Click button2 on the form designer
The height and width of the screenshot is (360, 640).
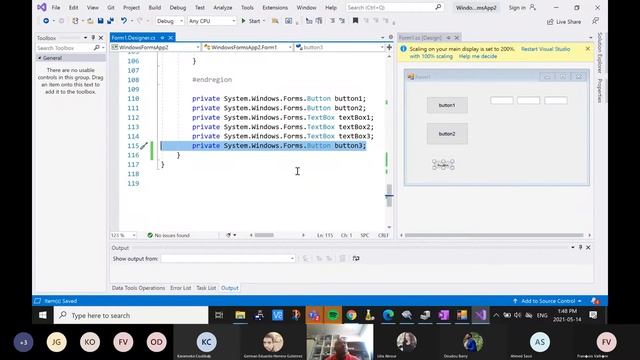pos(447,134)
